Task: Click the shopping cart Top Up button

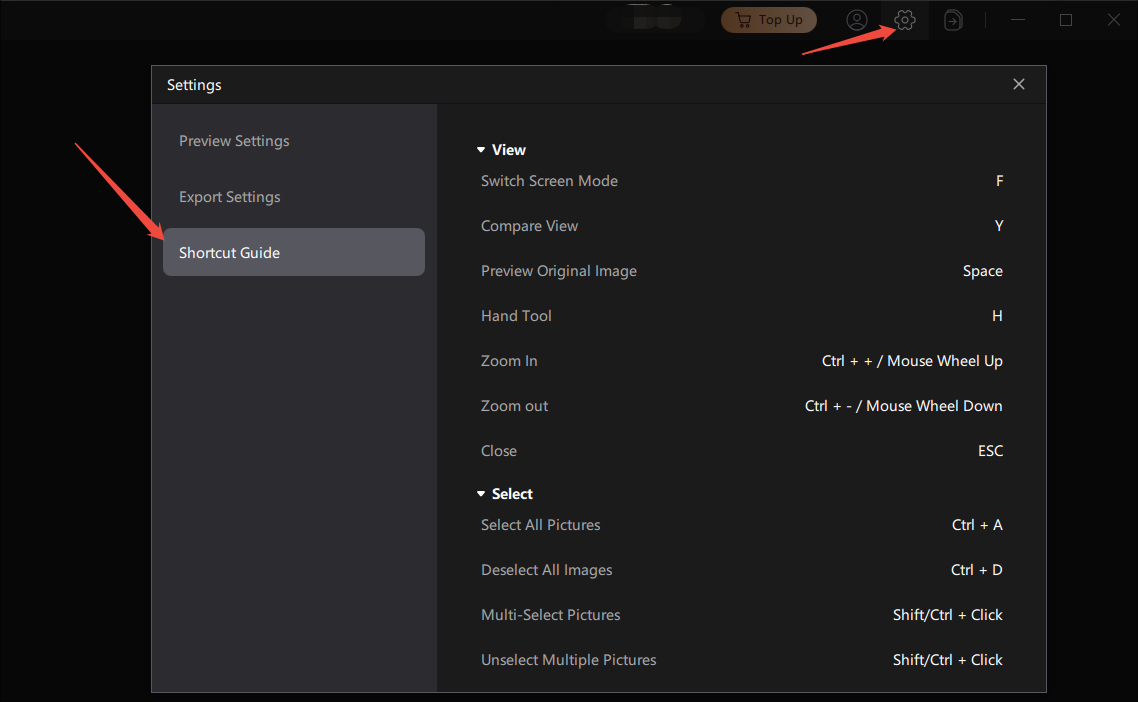Action: (768, 20)
